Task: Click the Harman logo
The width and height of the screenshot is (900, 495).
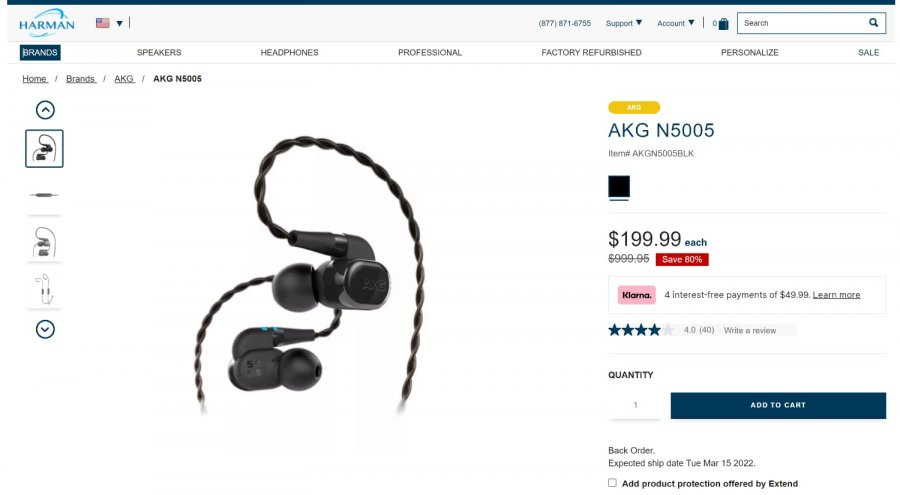Action: click(46, 23)
